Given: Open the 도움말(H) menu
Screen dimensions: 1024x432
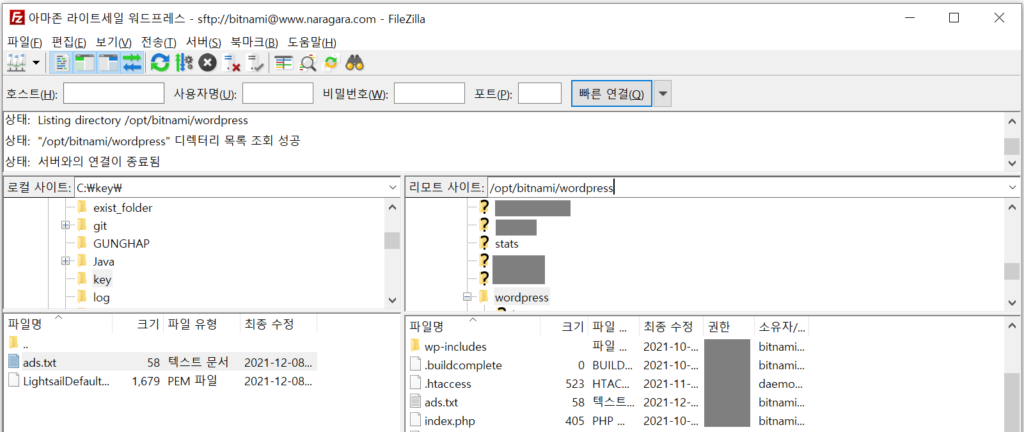Looking at the screenshot, I should pos(312,42).
